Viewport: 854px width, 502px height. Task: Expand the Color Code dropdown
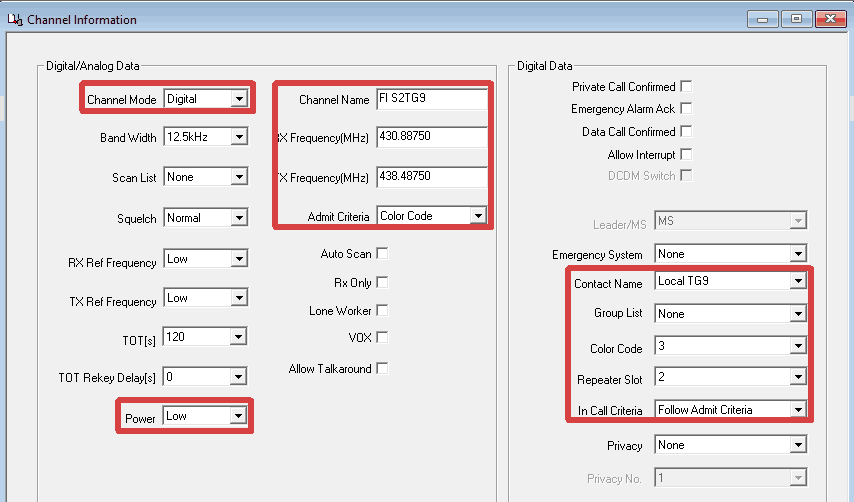730,347
